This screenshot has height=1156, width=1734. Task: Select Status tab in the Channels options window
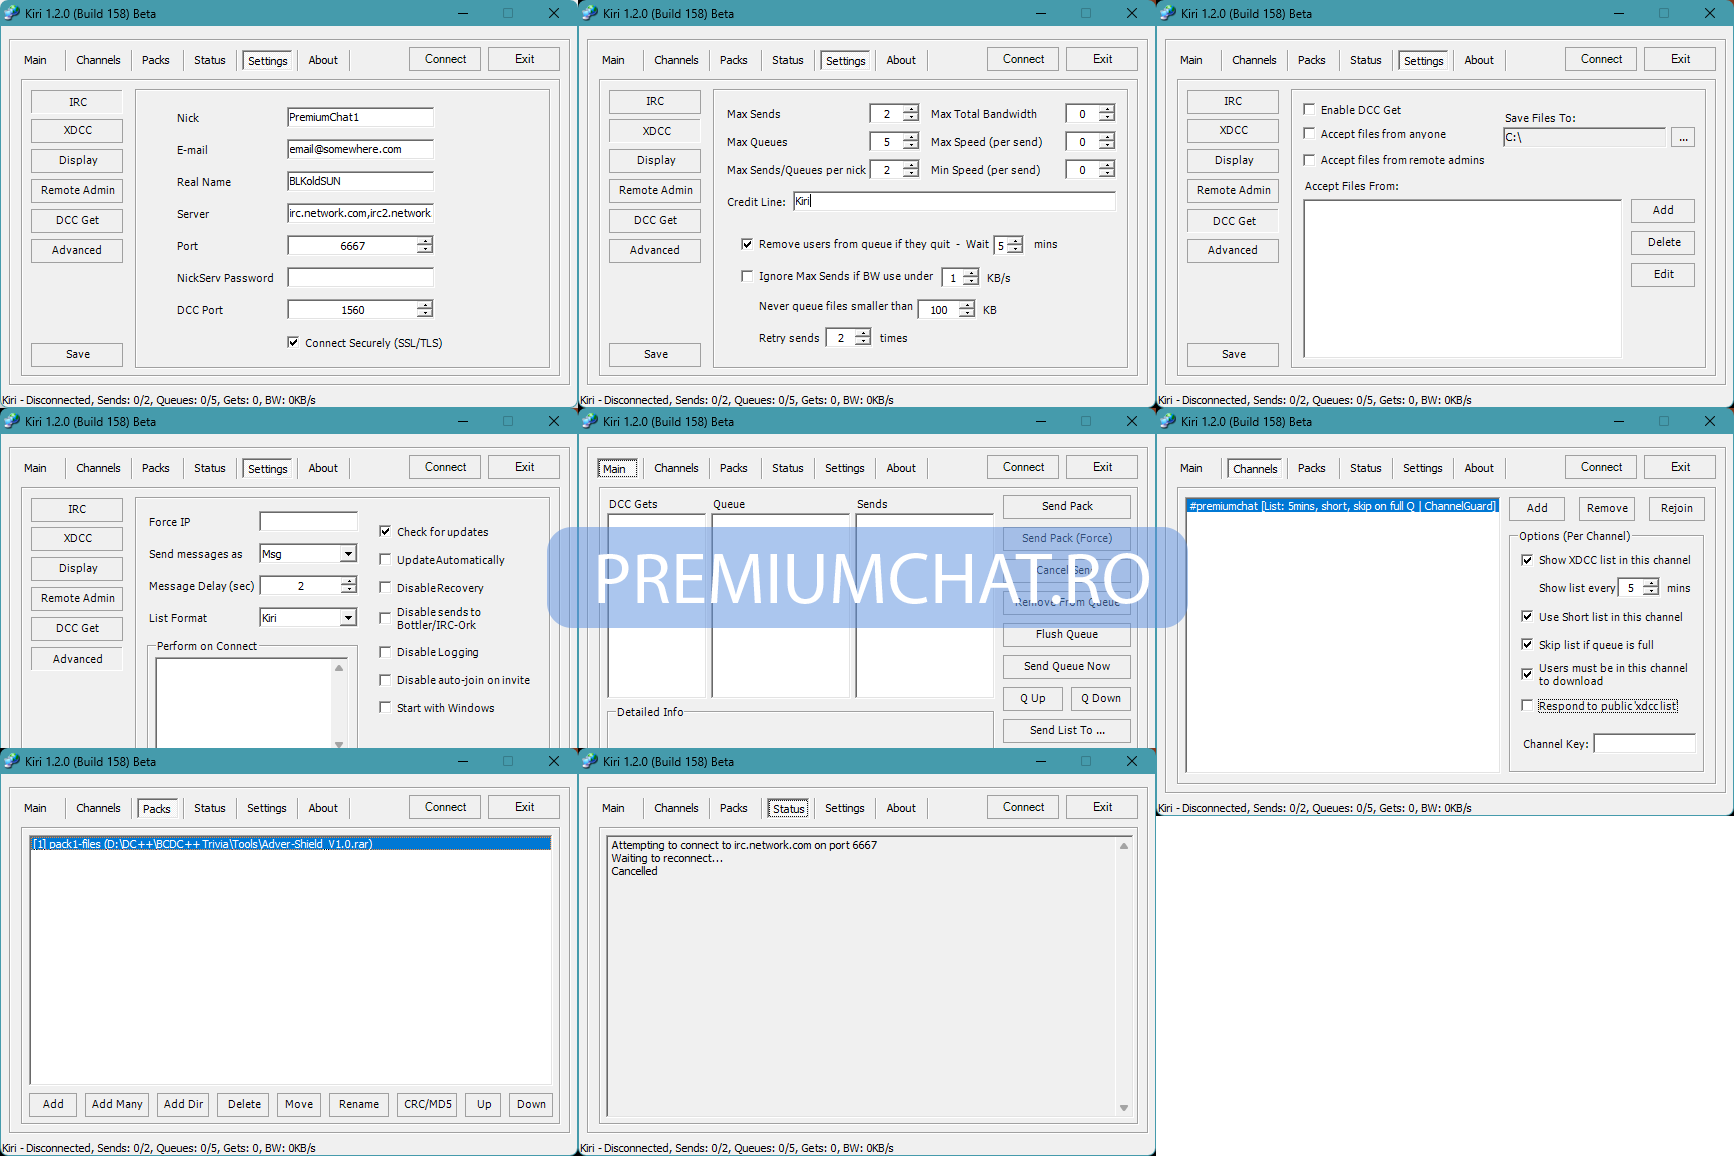pyautogui.click(x=1366, y=468)
